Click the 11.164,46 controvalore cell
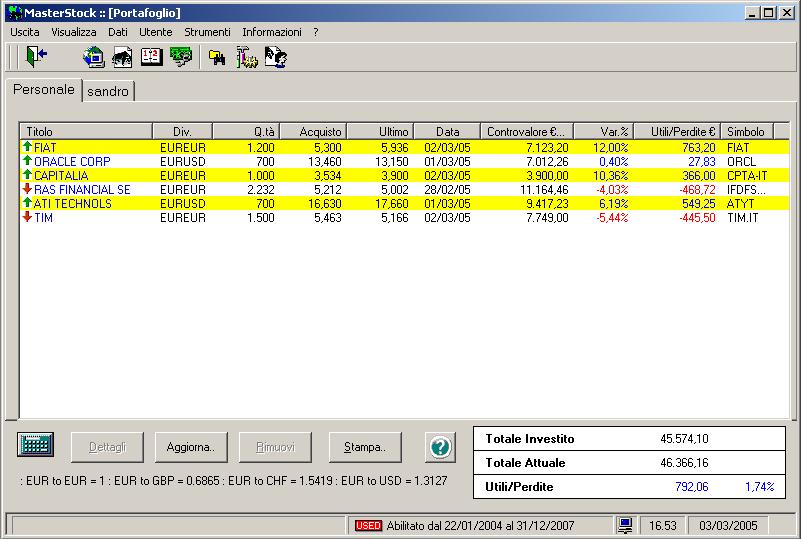 click(x=544, y=190)
